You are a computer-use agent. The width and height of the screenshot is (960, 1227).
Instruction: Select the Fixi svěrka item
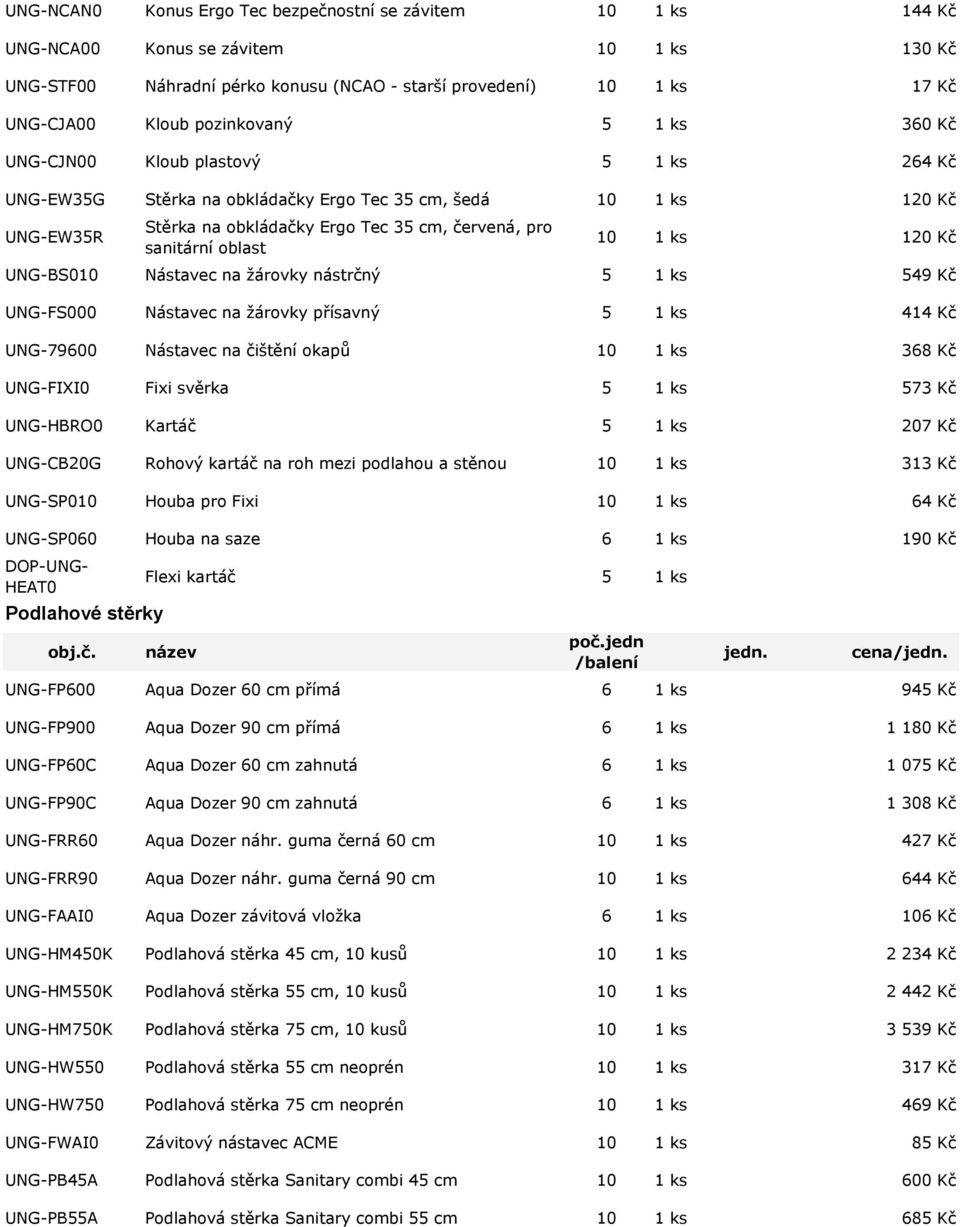187,388
